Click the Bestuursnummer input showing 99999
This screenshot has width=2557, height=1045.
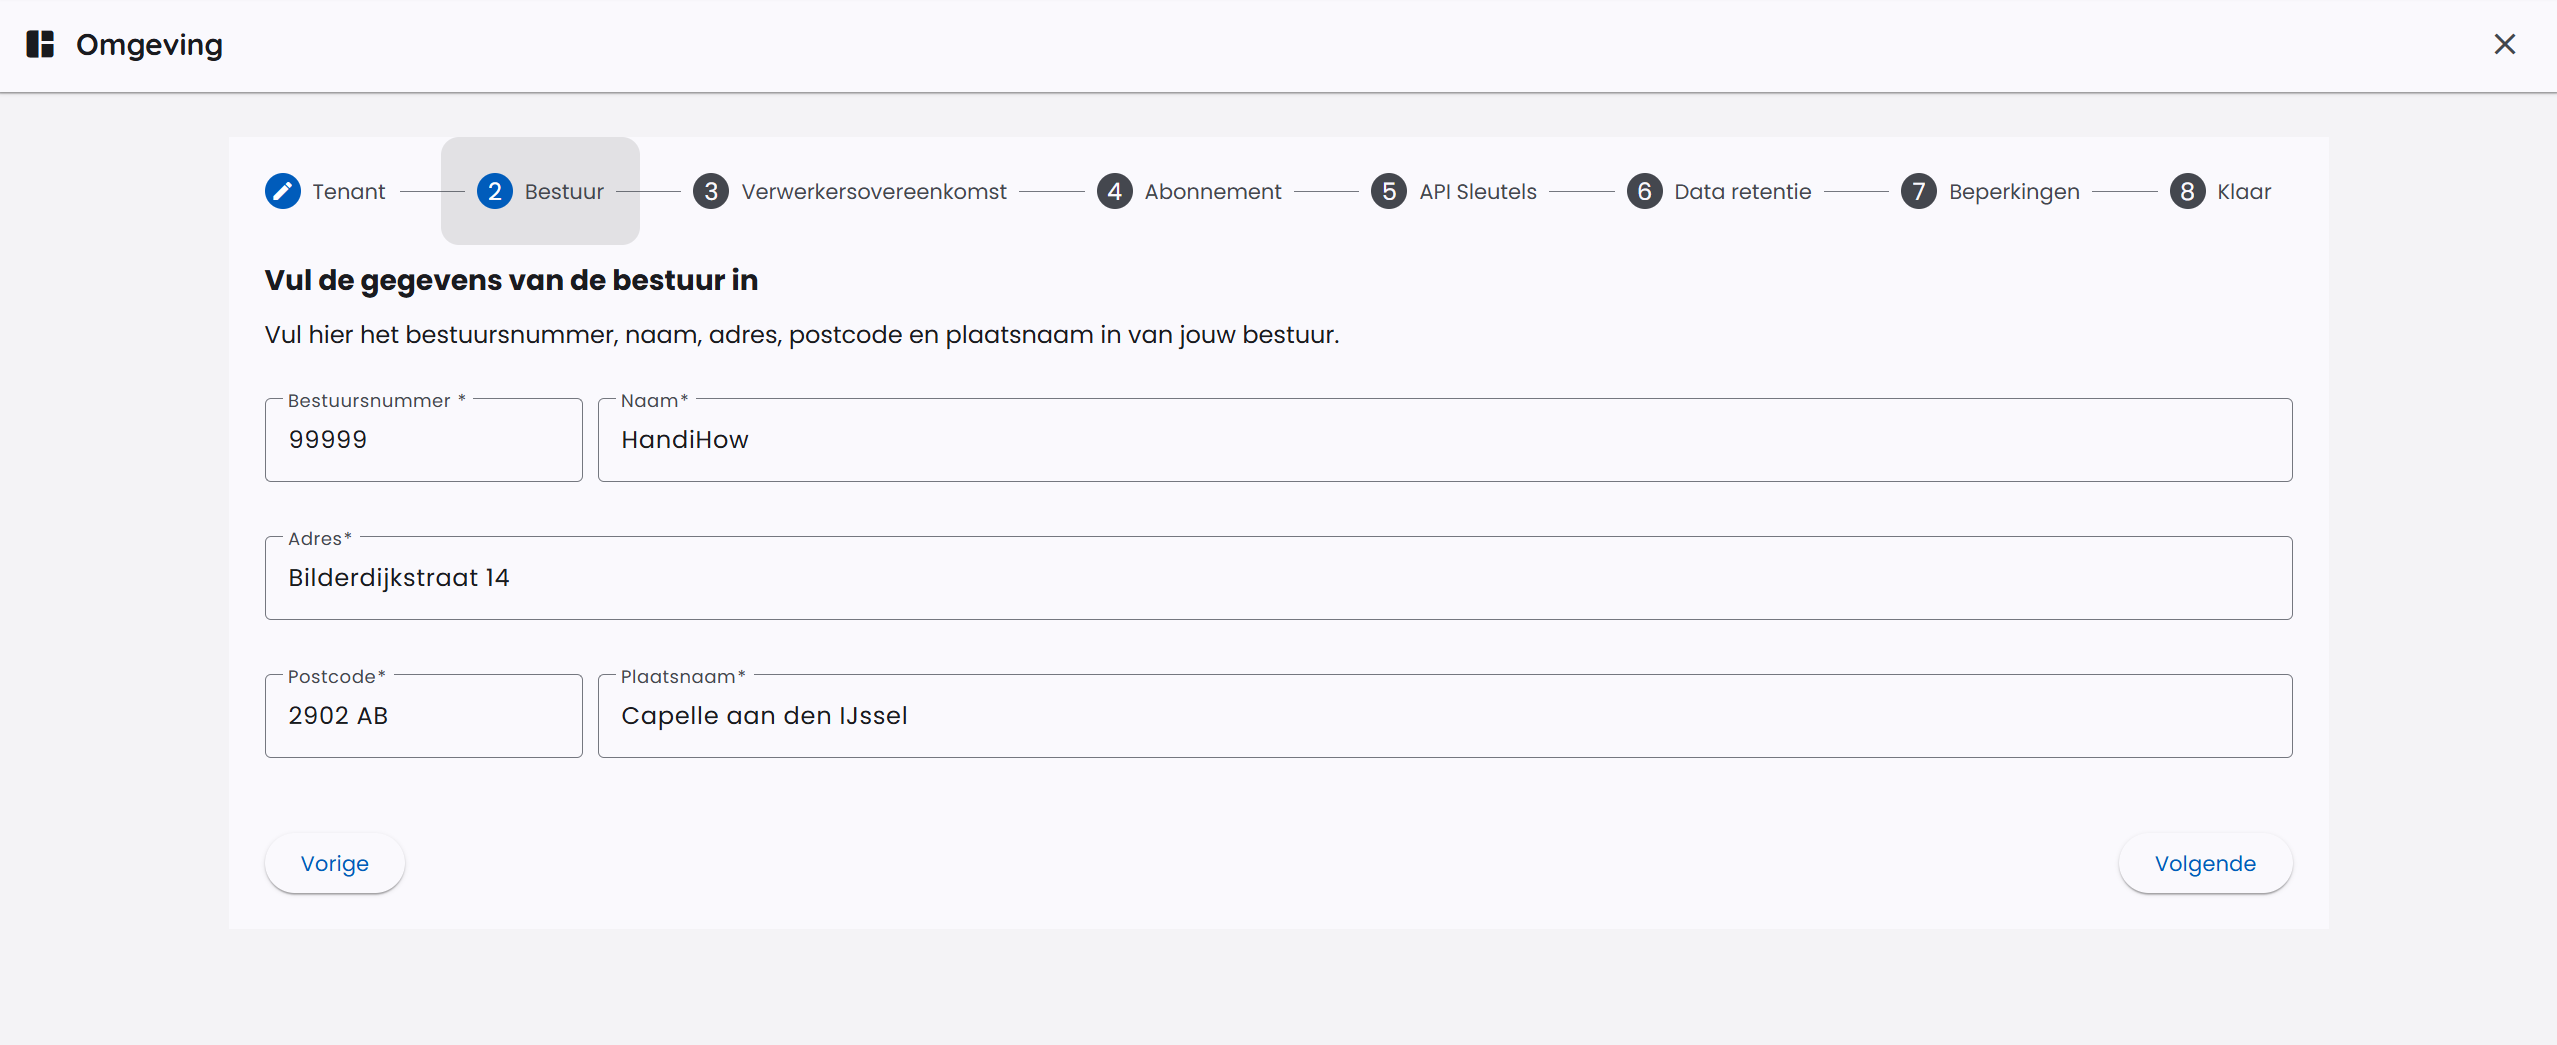423,439
